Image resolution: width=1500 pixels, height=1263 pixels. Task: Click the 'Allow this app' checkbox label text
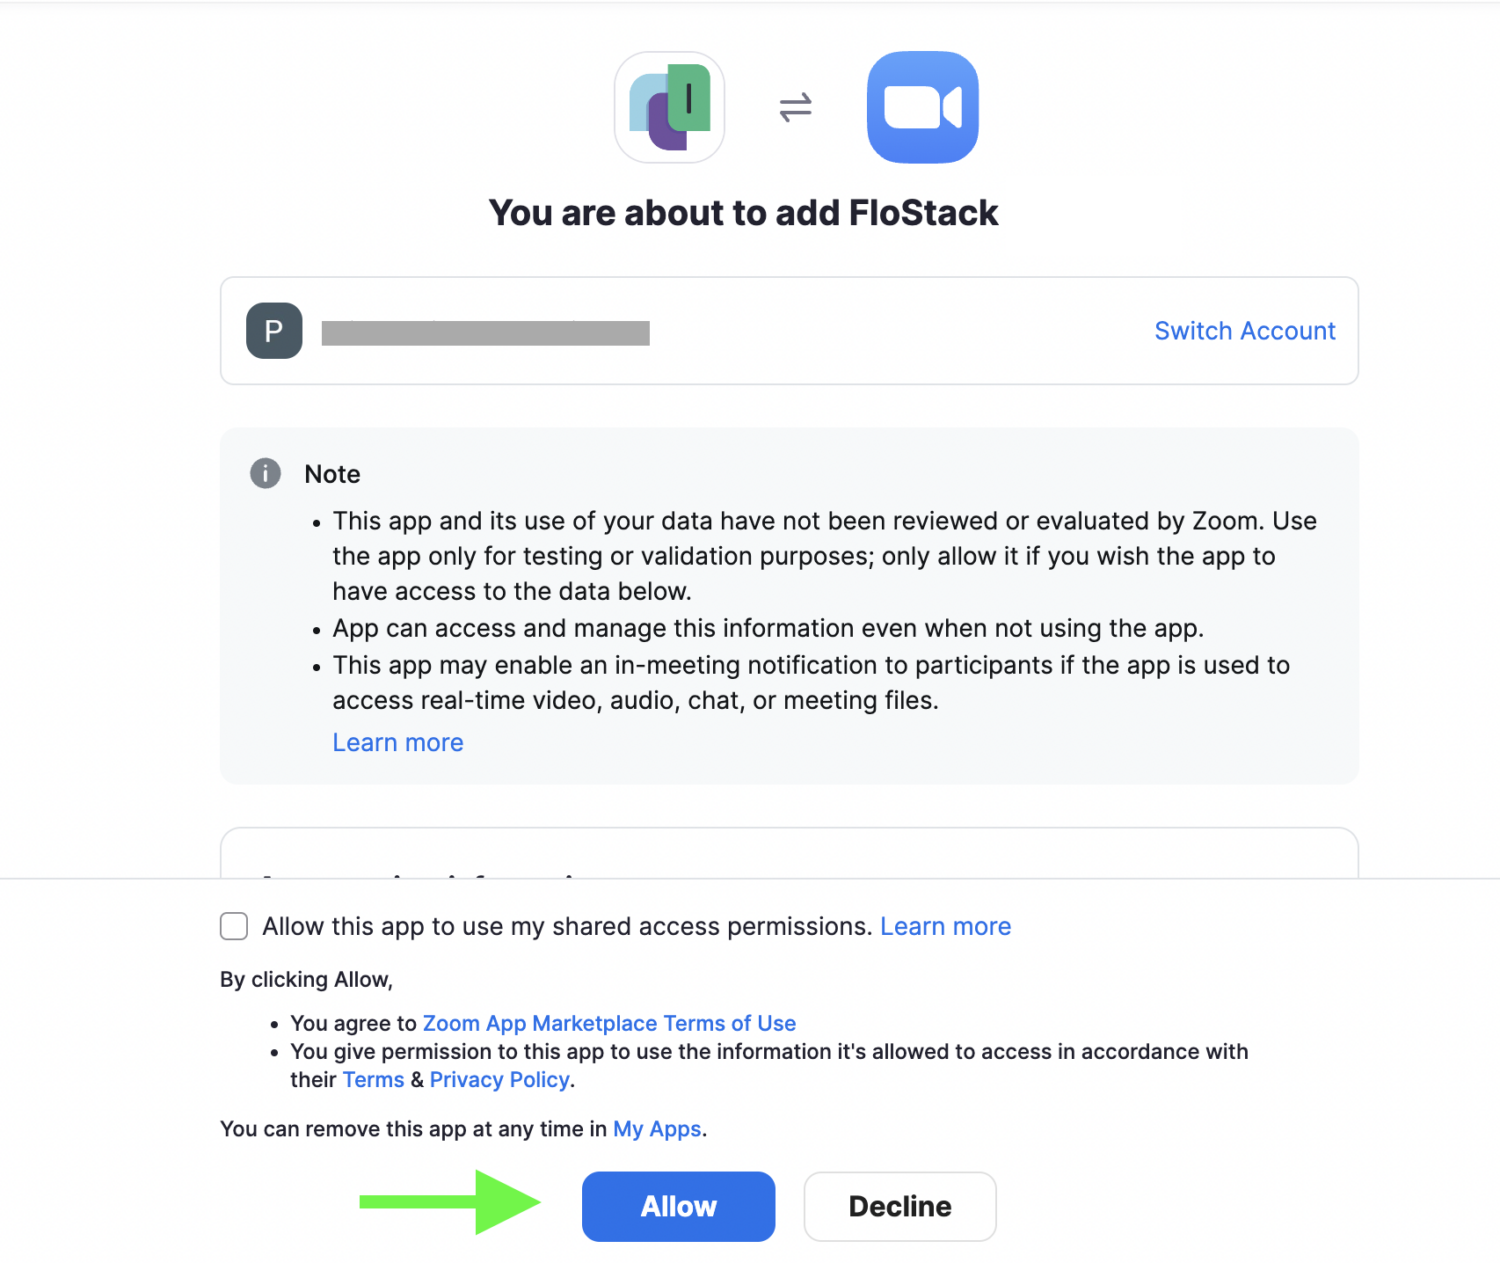[567, 926]
